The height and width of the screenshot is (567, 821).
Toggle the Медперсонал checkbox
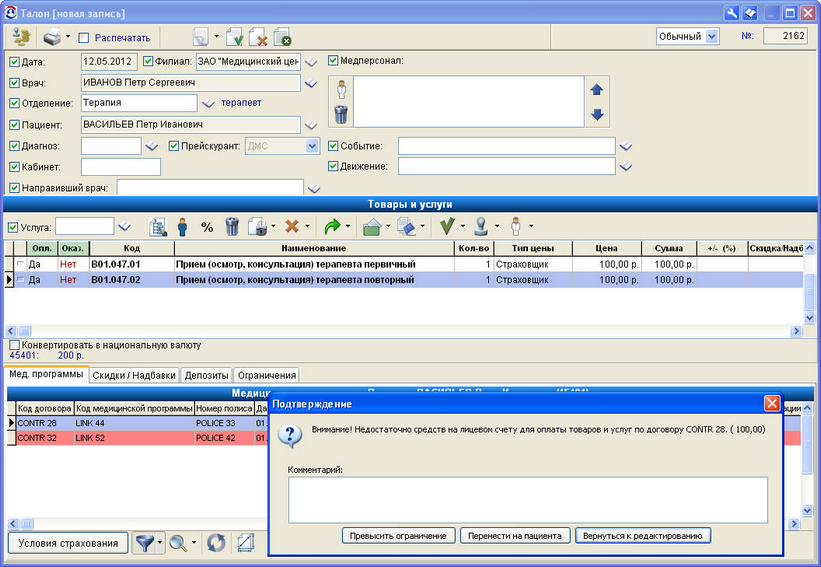[333, 61]
